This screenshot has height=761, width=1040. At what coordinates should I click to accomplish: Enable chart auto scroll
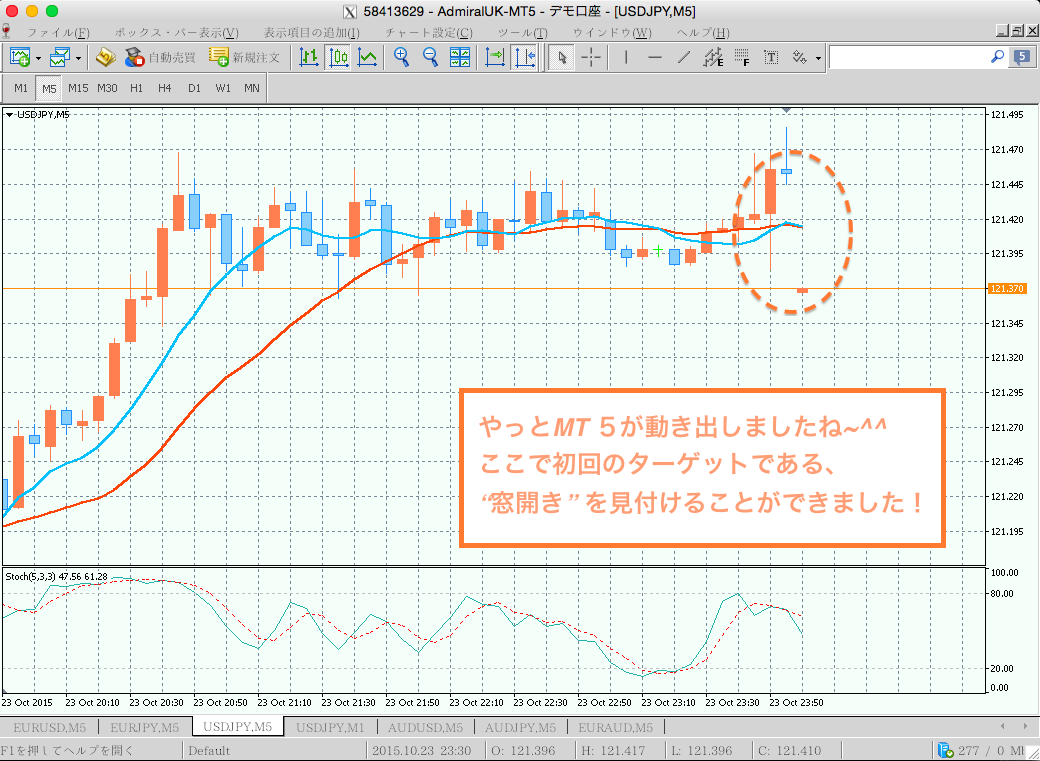[492, 57]
